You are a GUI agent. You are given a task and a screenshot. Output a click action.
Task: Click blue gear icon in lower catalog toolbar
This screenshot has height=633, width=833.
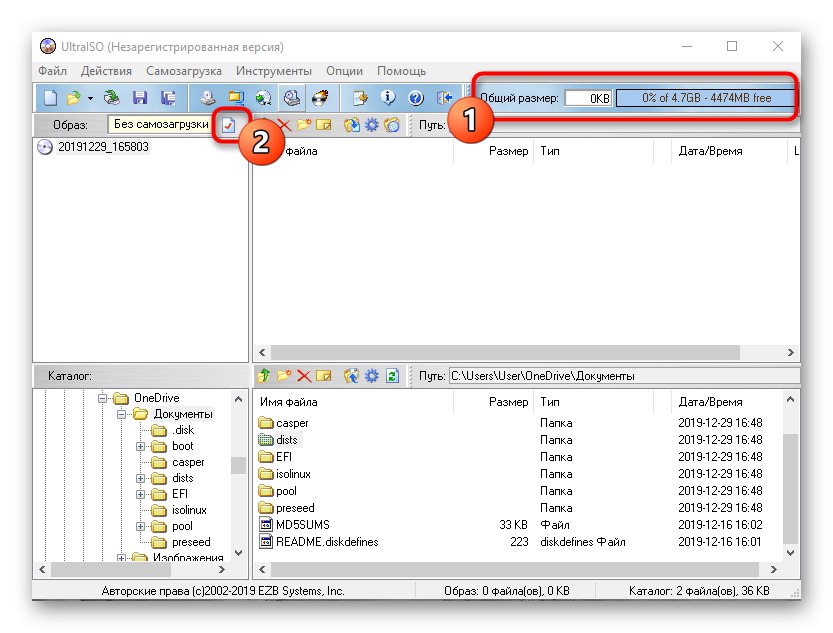pos(372,376)
